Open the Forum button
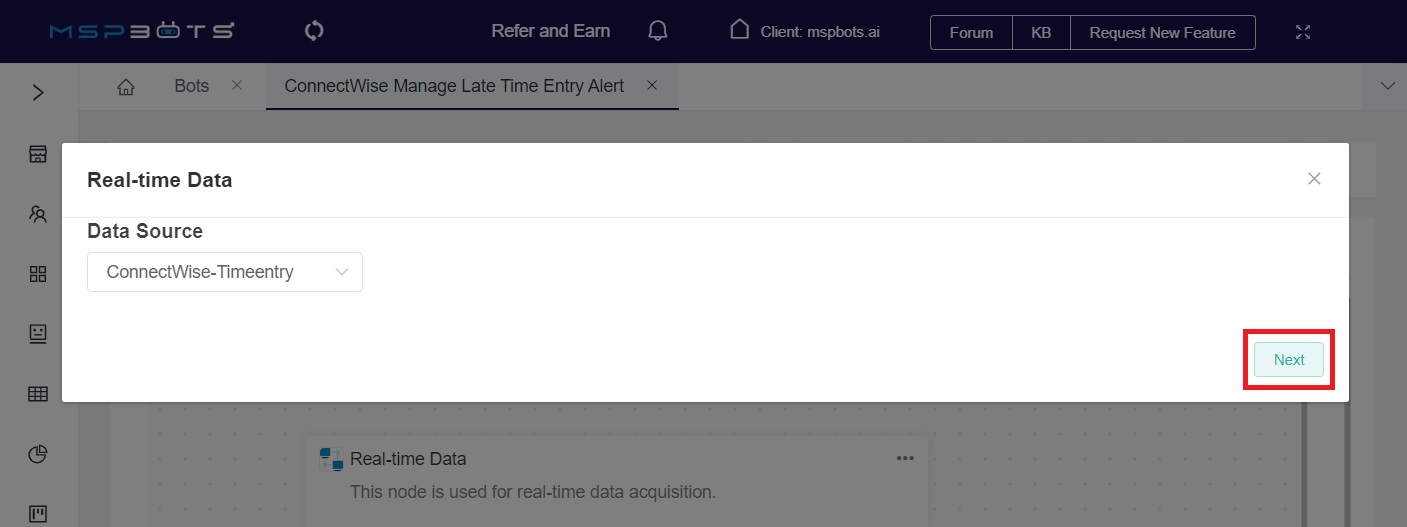This screenshot has height=527, width=1407. tap(971, 32)
